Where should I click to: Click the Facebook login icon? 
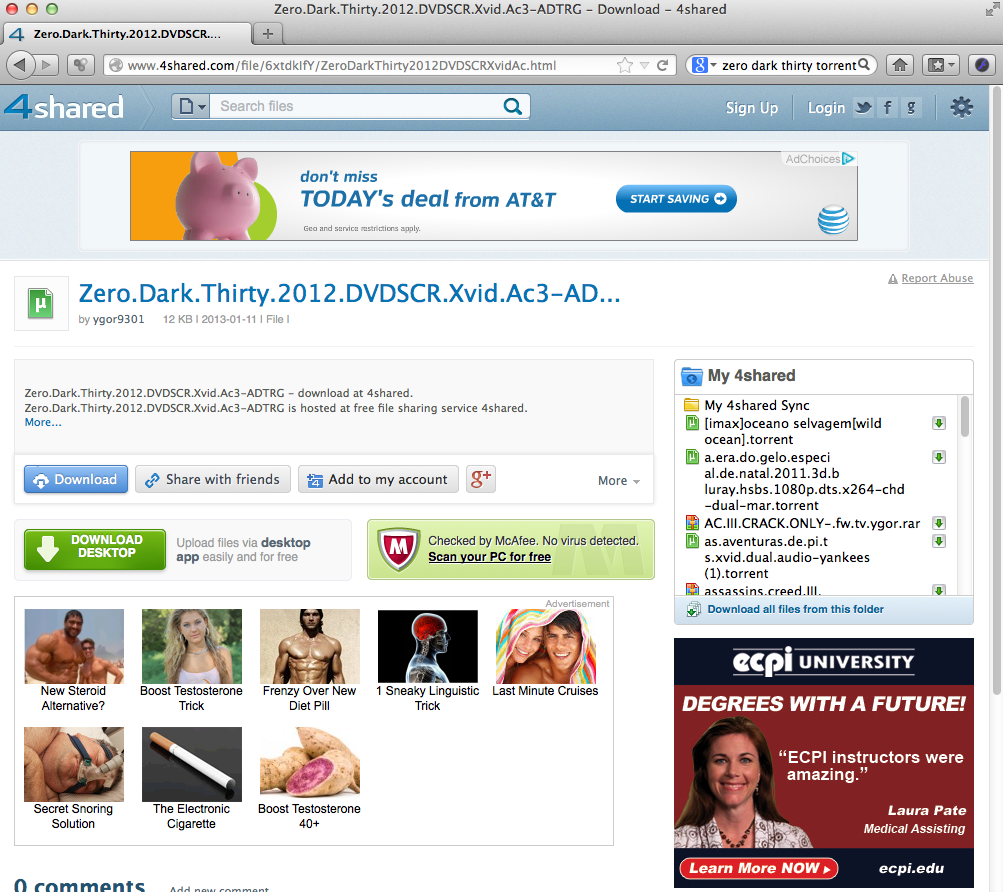pos(887,108)
